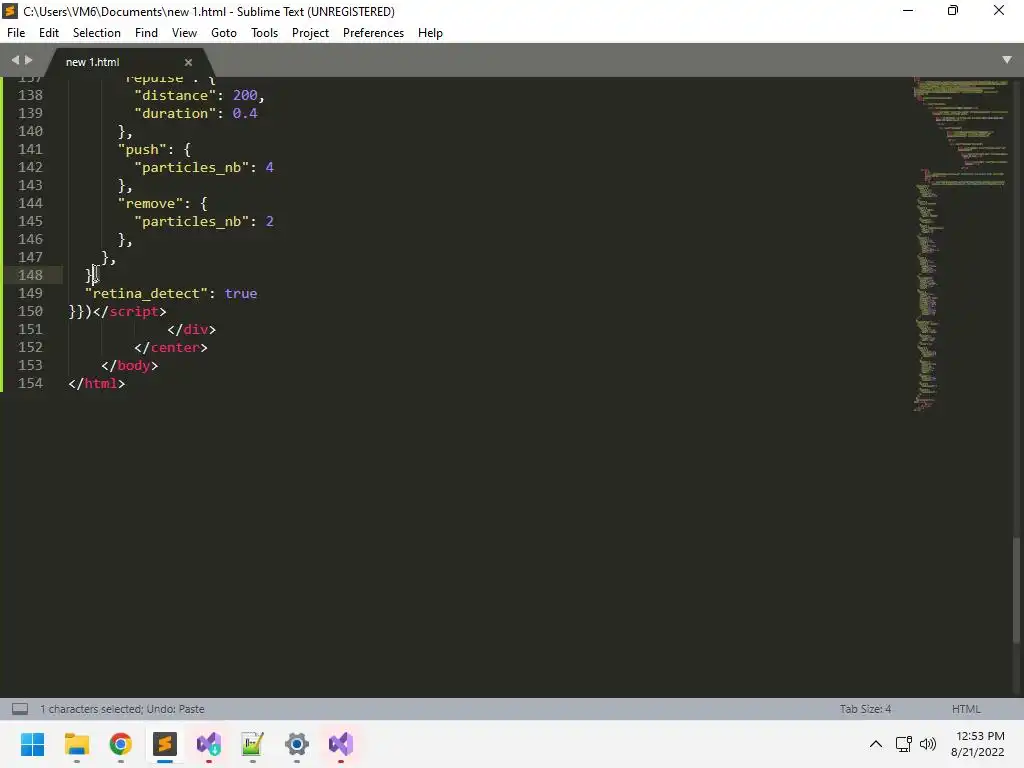Click the closing div tag
The height and width of the screenshot is (768, 1024).
tap(191, 329)
